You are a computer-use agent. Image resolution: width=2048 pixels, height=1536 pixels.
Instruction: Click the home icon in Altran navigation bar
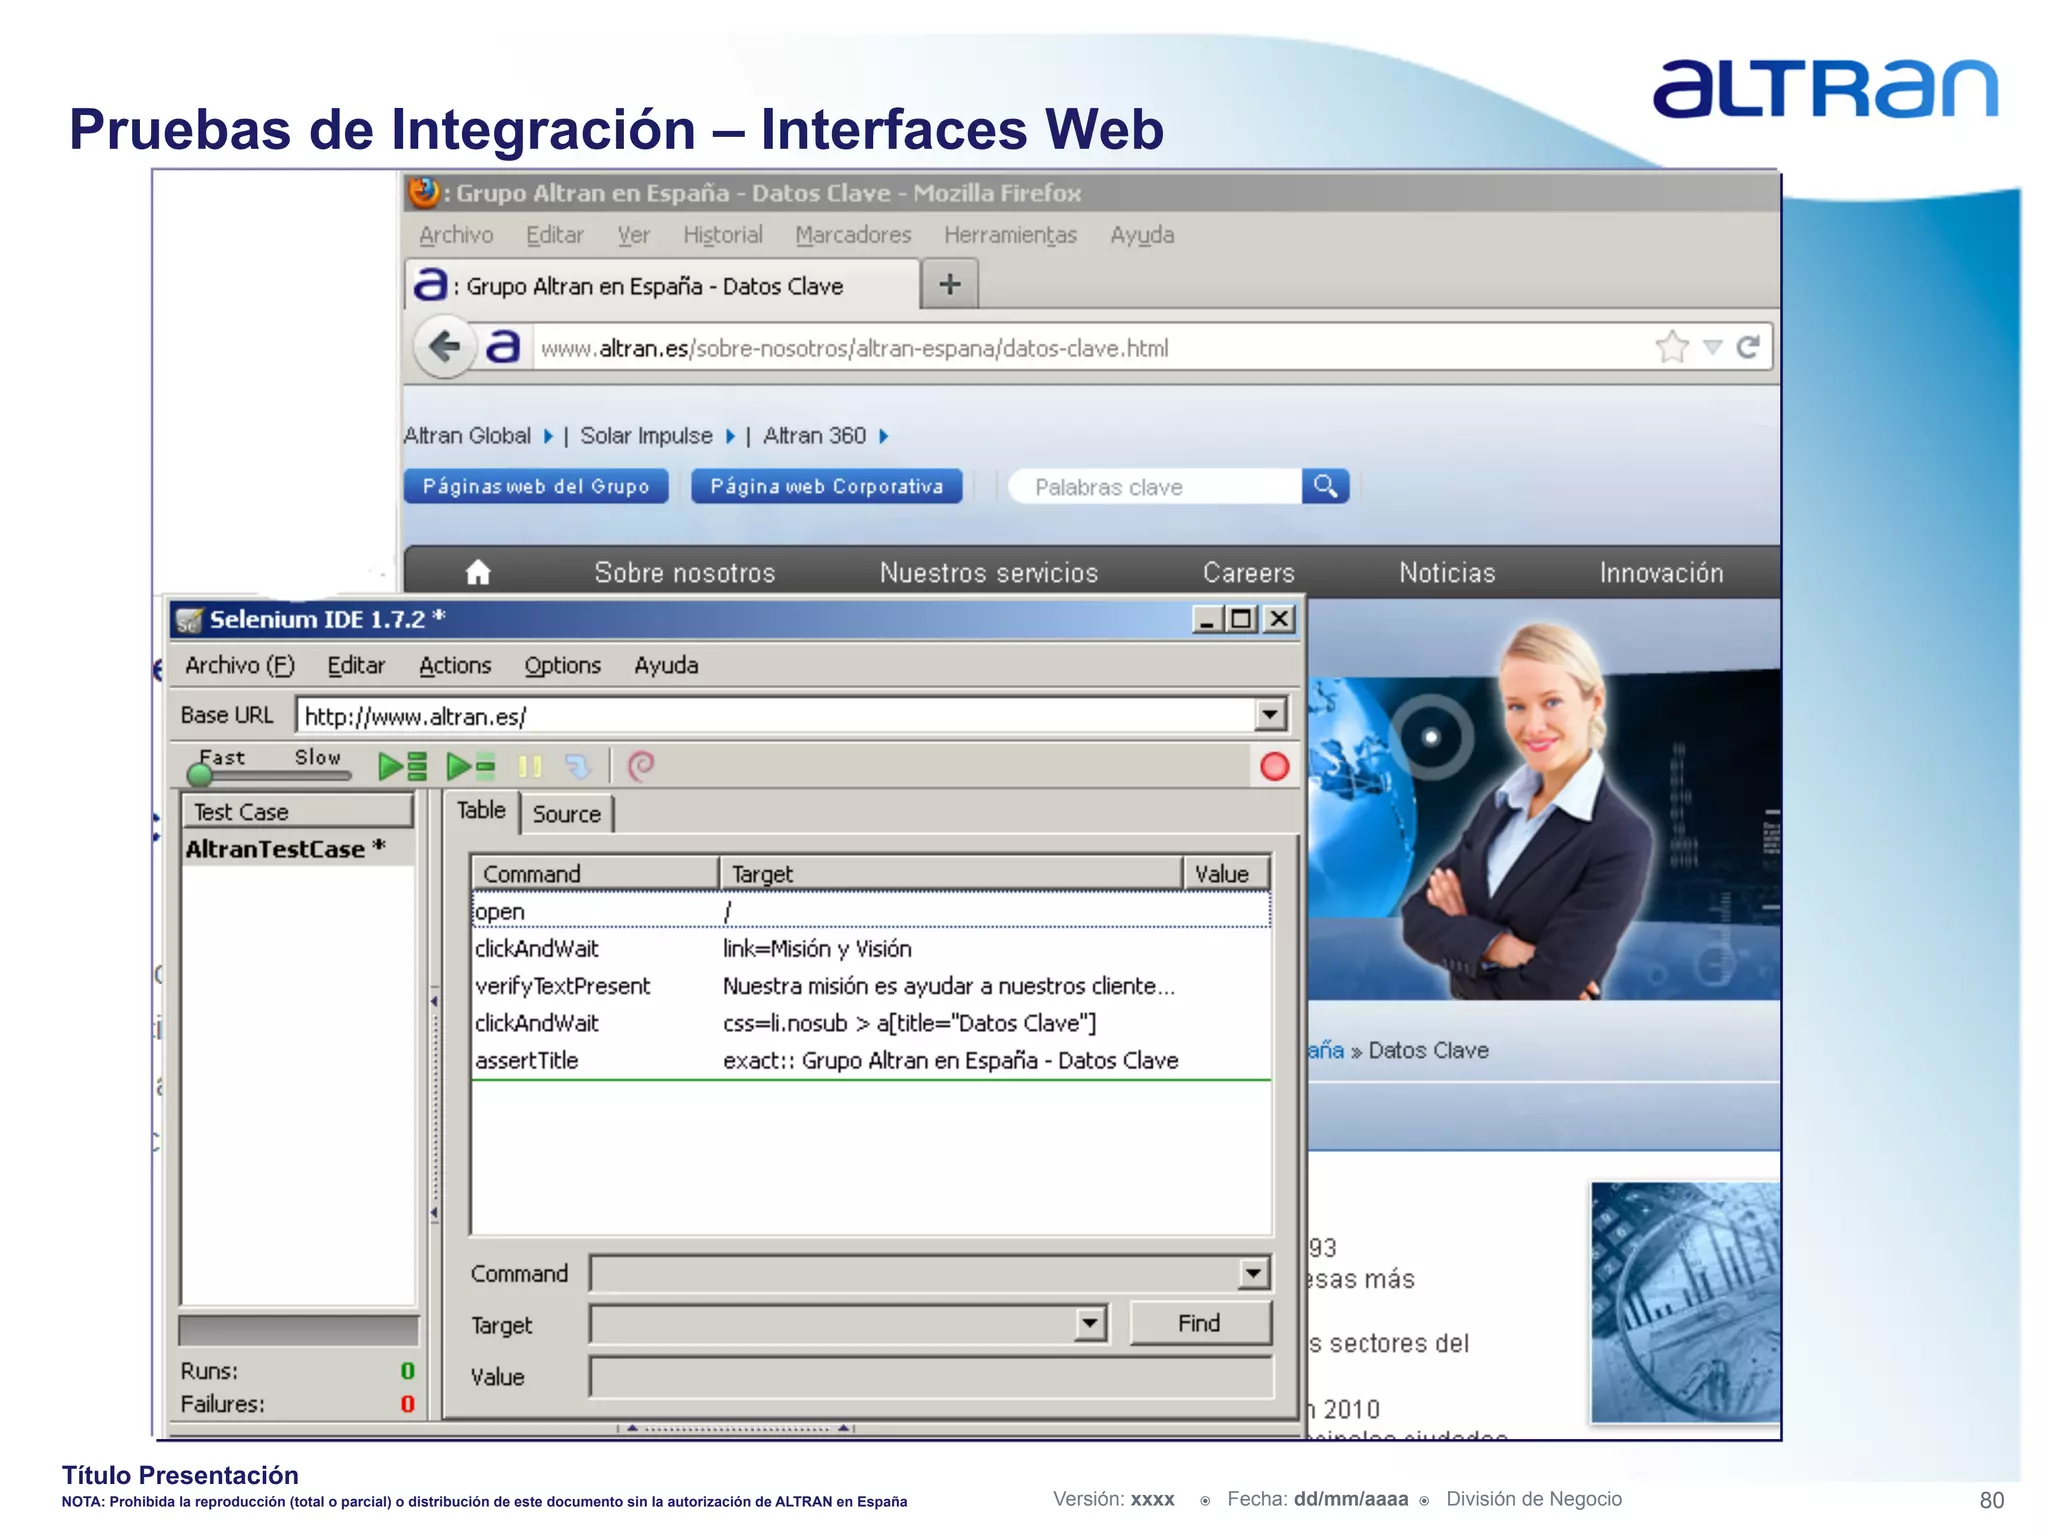[x=478, y=572]
